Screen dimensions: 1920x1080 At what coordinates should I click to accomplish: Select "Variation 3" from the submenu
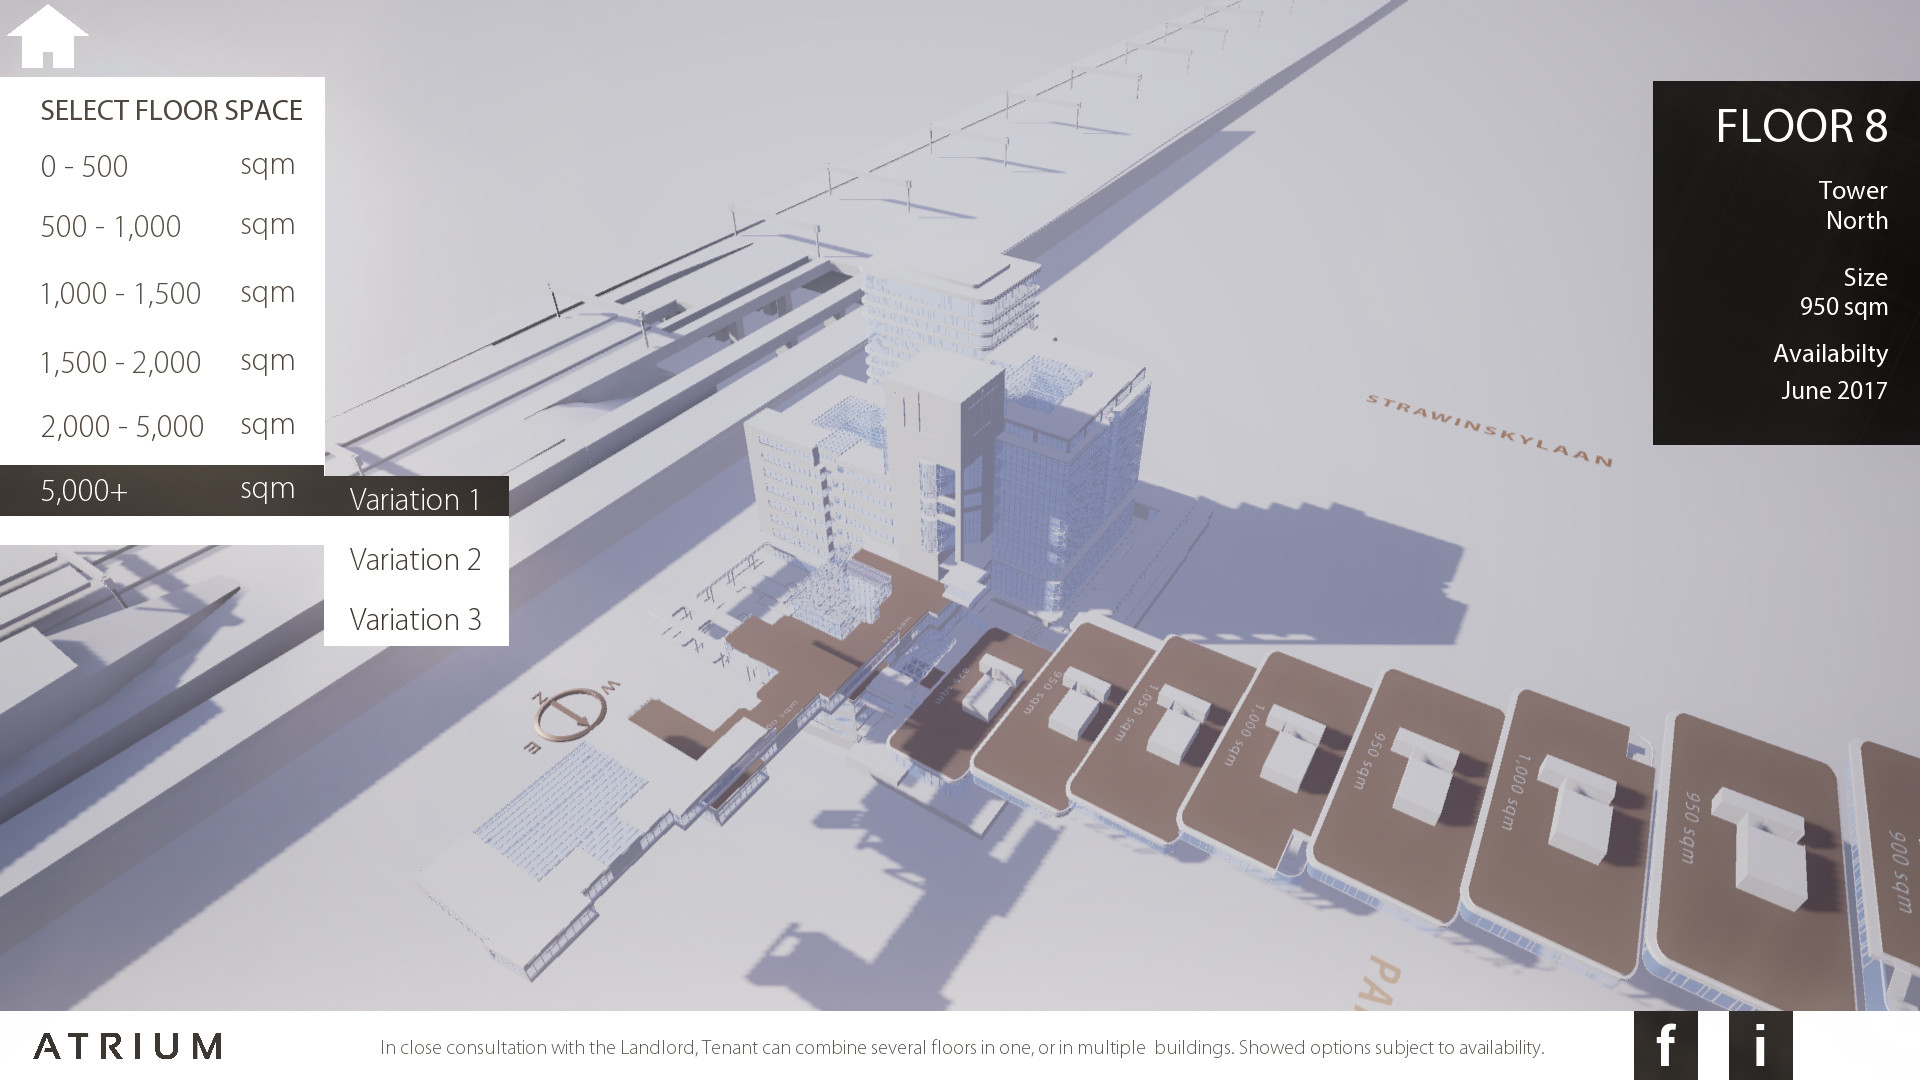(x=414, y=619)
